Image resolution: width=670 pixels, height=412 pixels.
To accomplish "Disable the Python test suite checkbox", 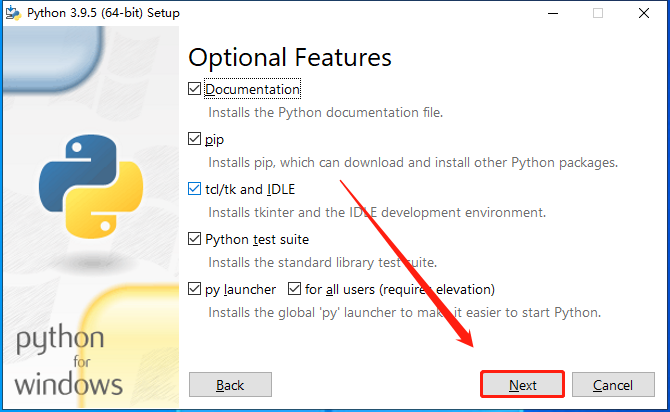I will [194, 239].
